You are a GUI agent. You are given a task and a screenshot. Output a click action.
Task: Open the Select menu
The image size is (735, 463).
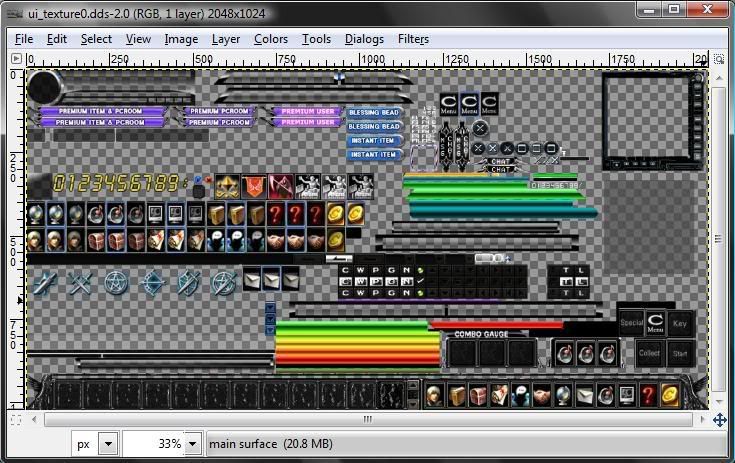[96, 39]
